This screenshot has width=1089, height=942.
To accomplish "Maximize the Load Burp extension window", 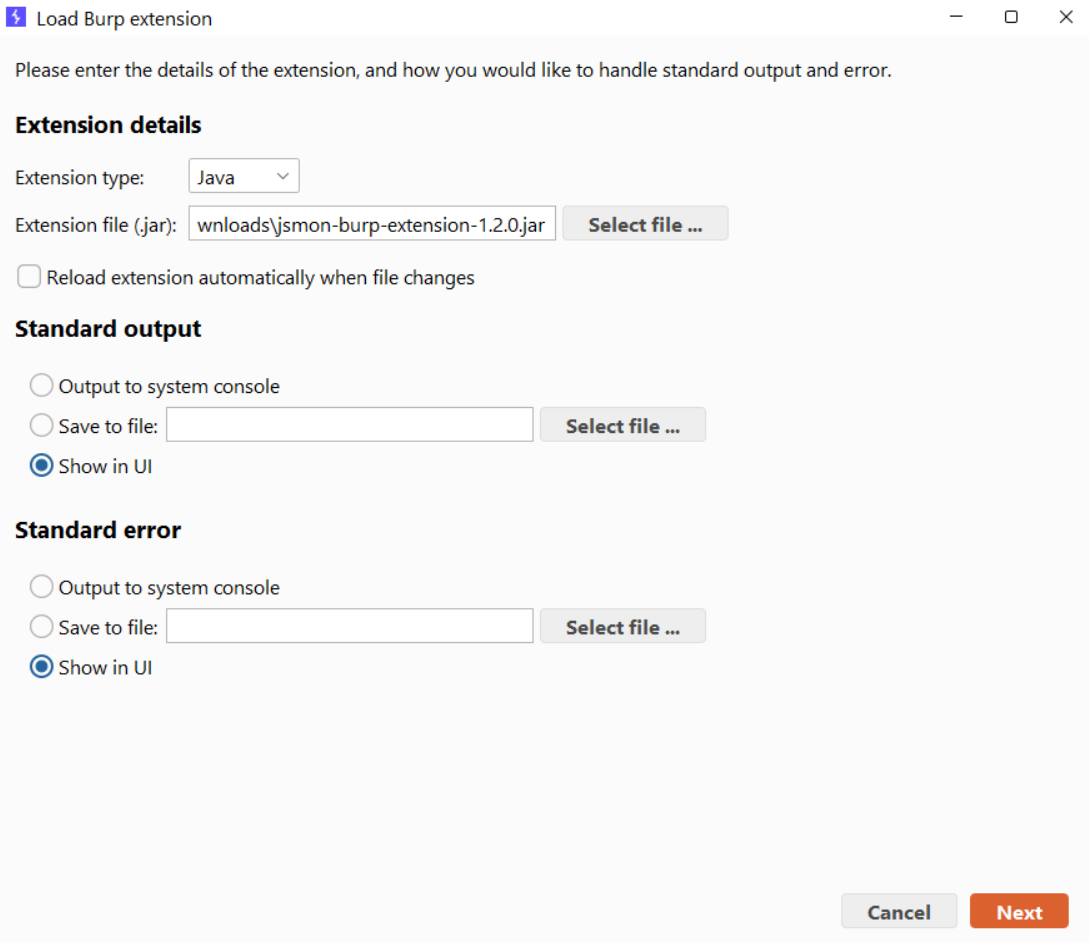I will [1011, 18].
